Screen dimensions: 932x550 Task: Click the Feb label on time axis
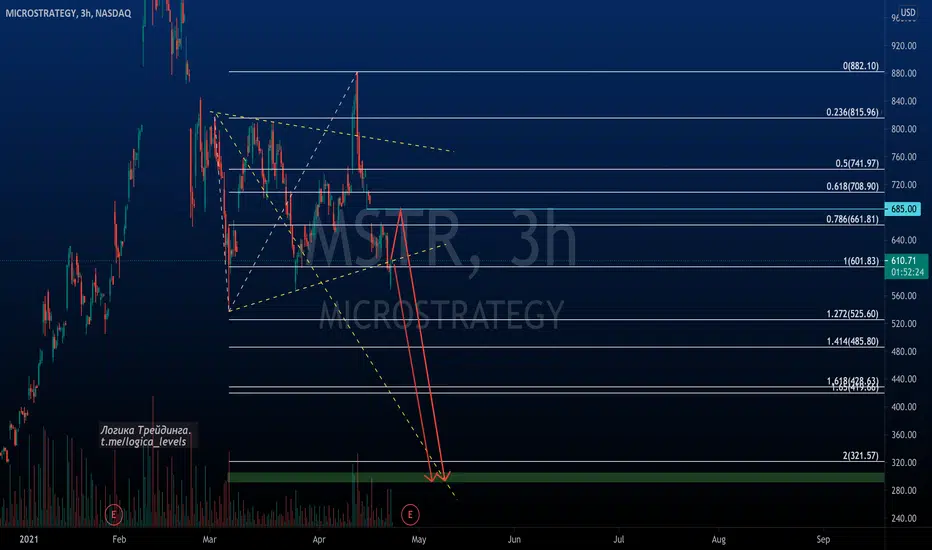119,539
